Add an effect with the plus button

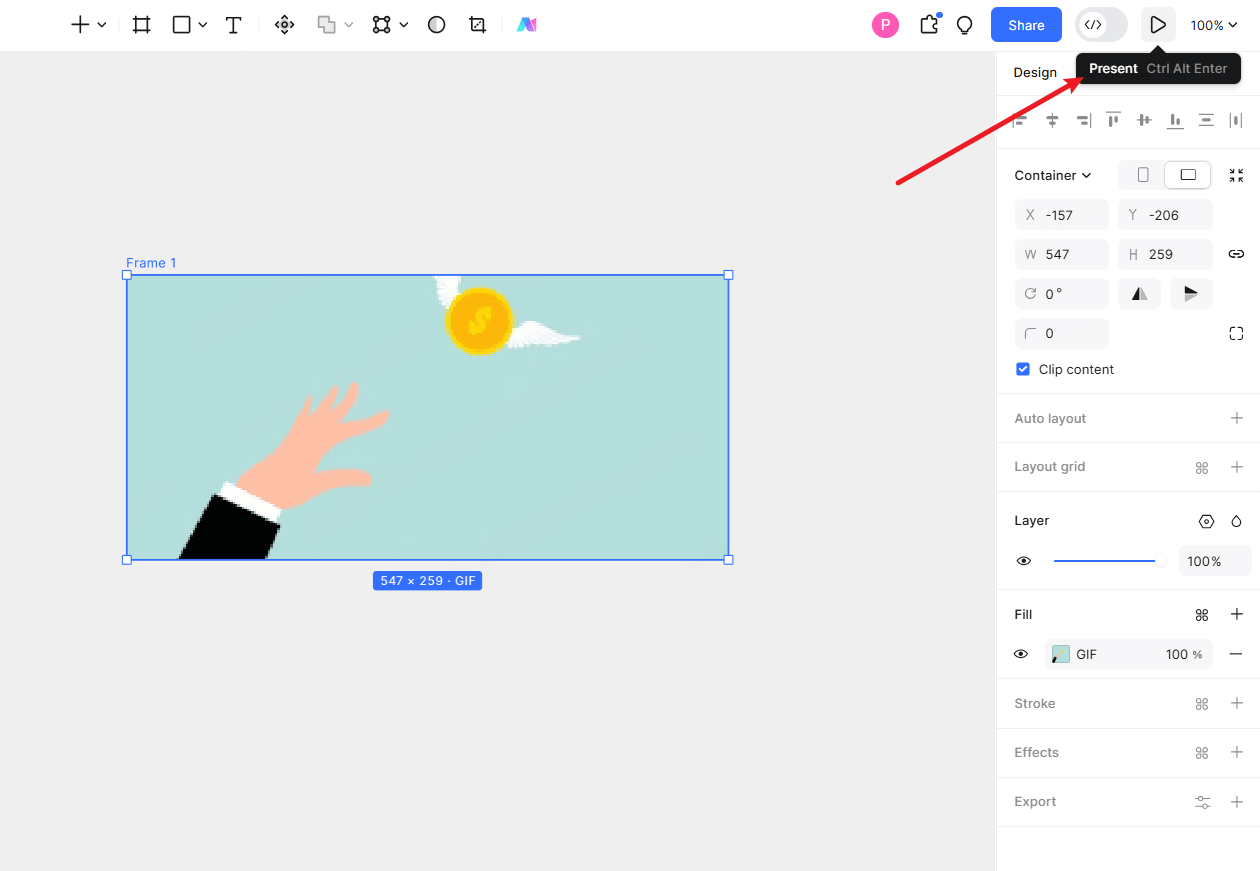1236,752
